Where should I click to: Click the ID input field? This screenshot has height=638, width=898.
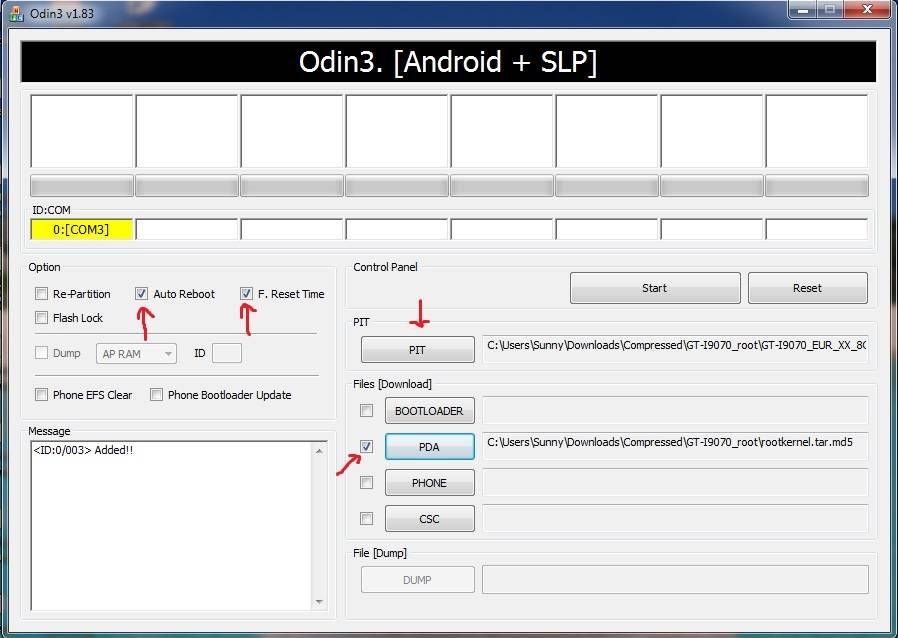point(227,353)
